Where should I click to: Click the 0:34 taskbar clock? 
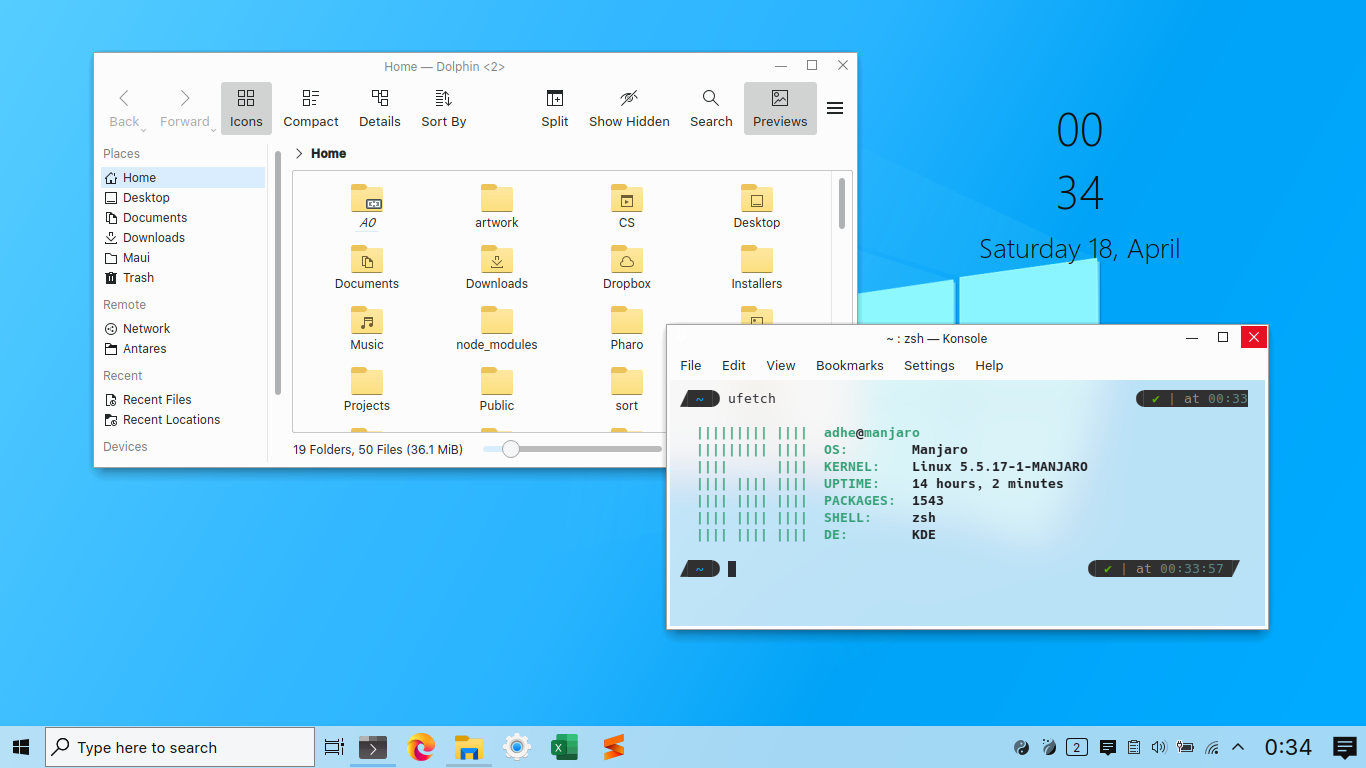1288,747
